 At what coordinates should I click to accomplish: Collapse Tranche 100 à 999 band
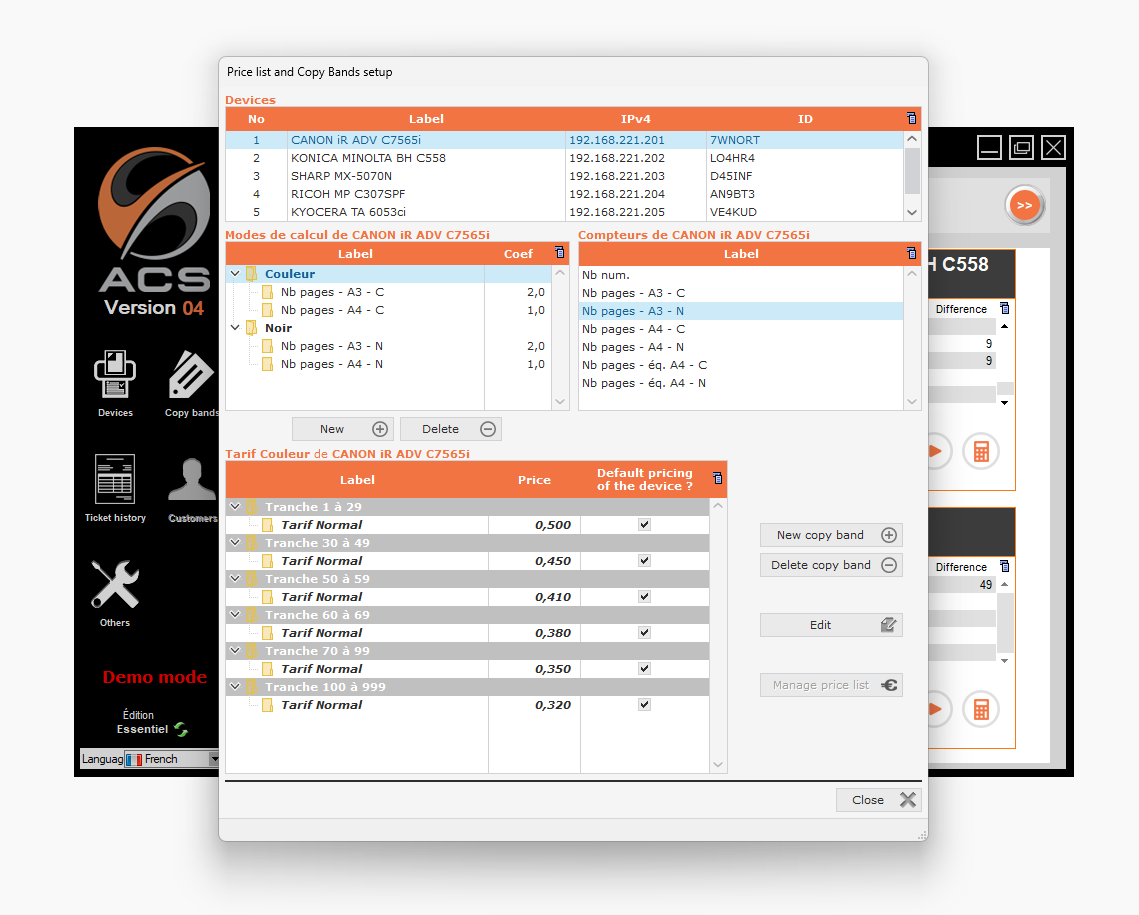[x=235, y=686]
